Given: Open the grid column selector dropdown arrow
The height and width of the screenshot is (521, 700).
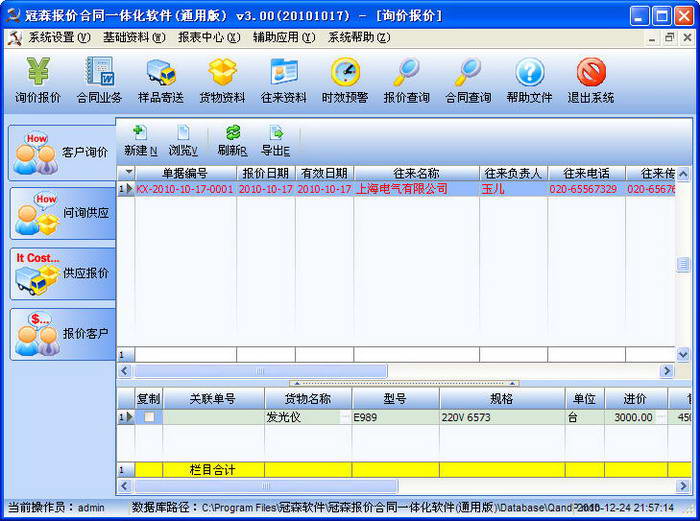Looking at the screenshot, I should coord(129,172).
